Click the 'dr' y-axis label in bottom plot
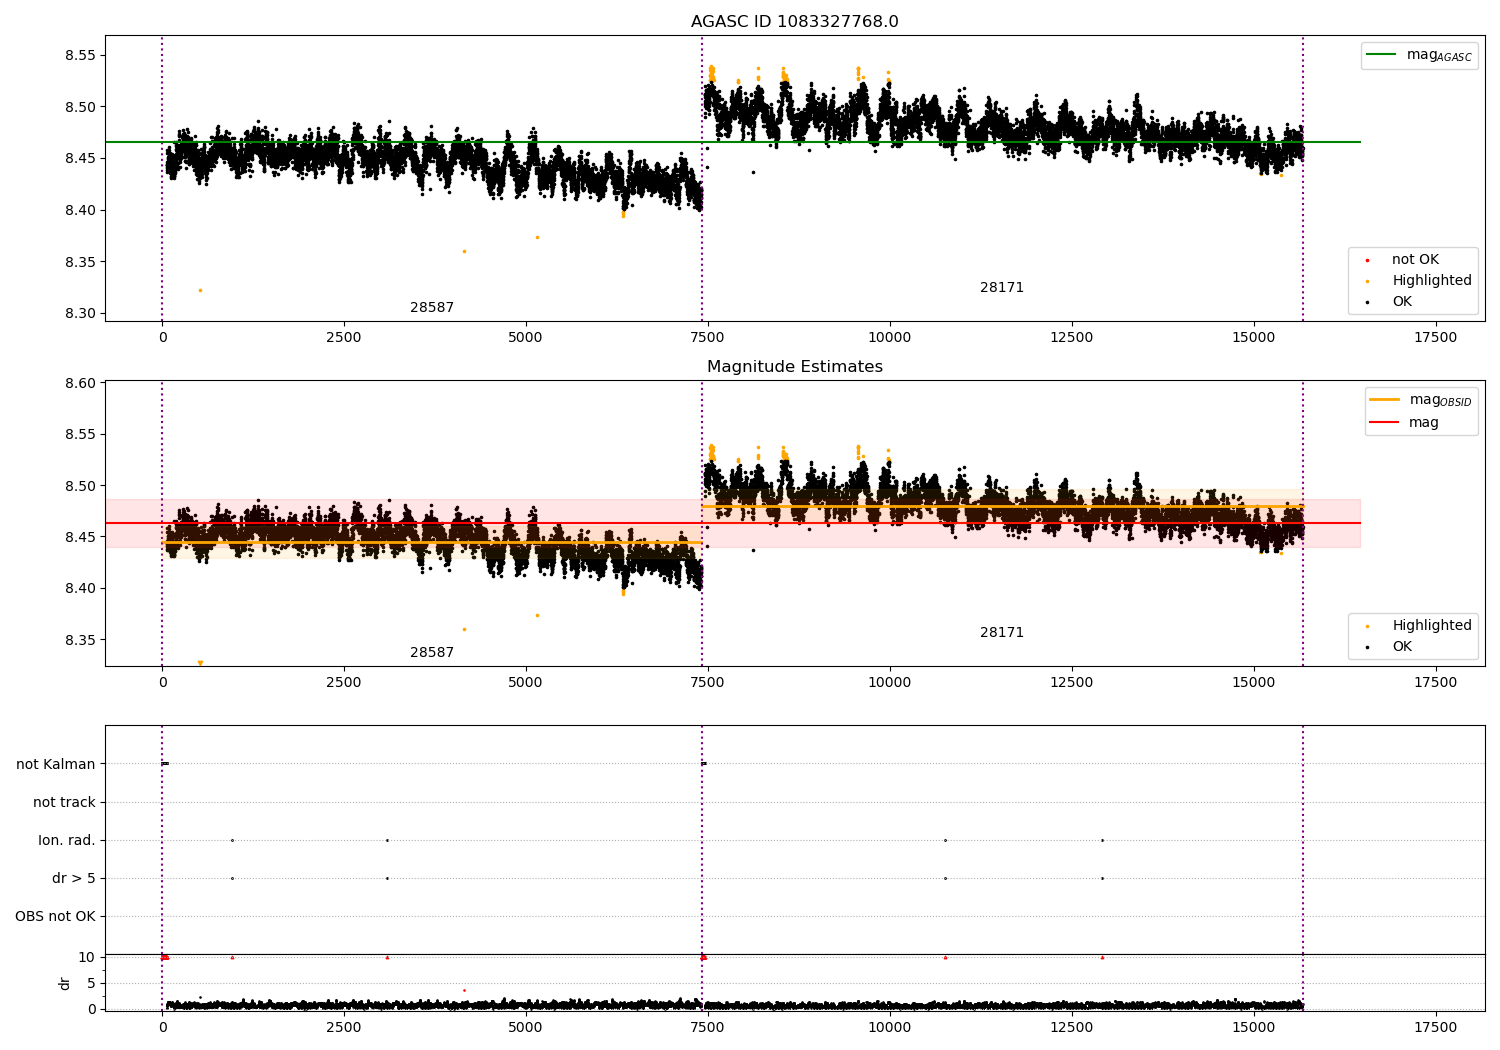This screenshot has width=1500, height=1050. (x=65, y=983)
